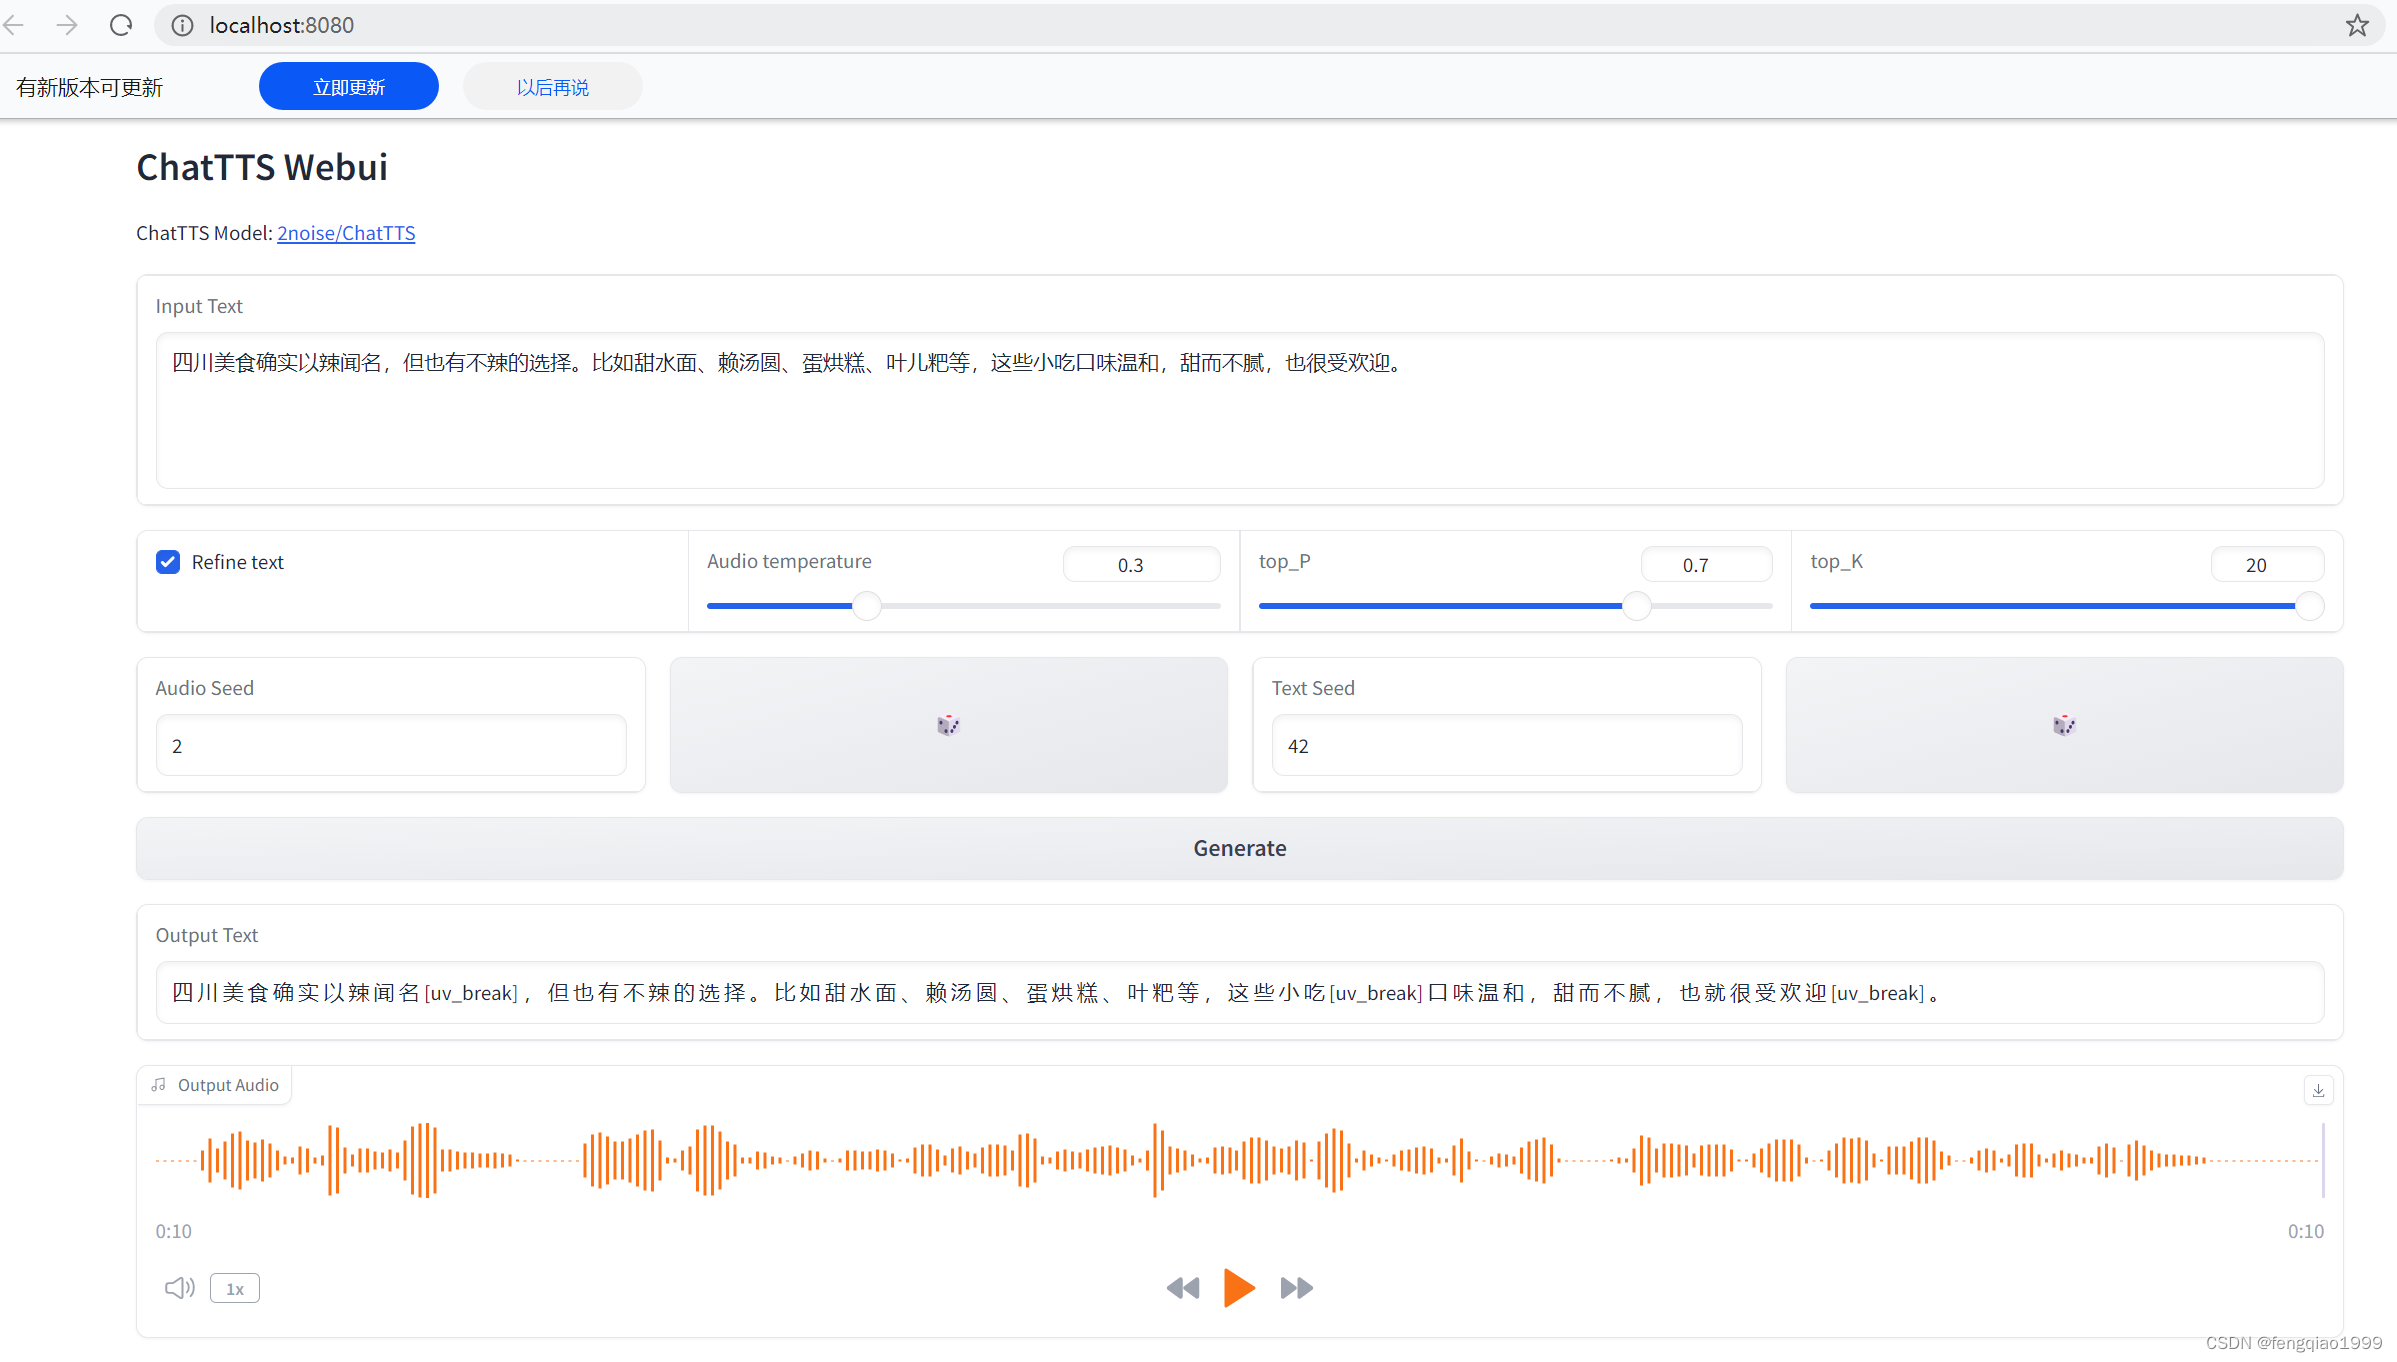The height and width of the screenshot is (1362, 2397).
Task: Adjust the top_P slider handle
Action: coord(1636,606)
